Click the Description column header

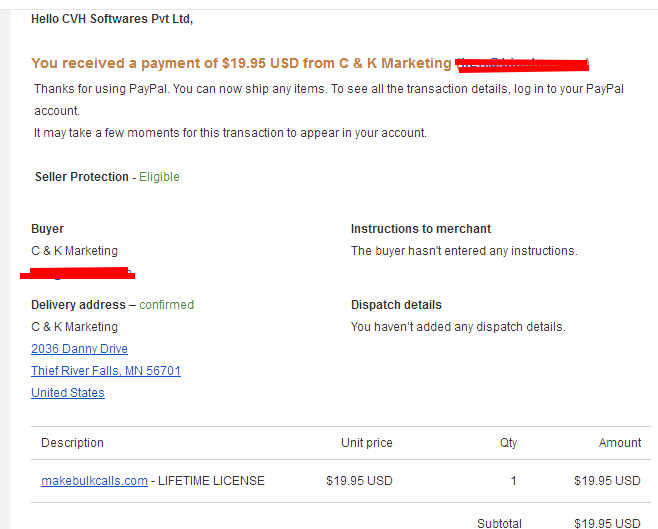click(72, 443)
